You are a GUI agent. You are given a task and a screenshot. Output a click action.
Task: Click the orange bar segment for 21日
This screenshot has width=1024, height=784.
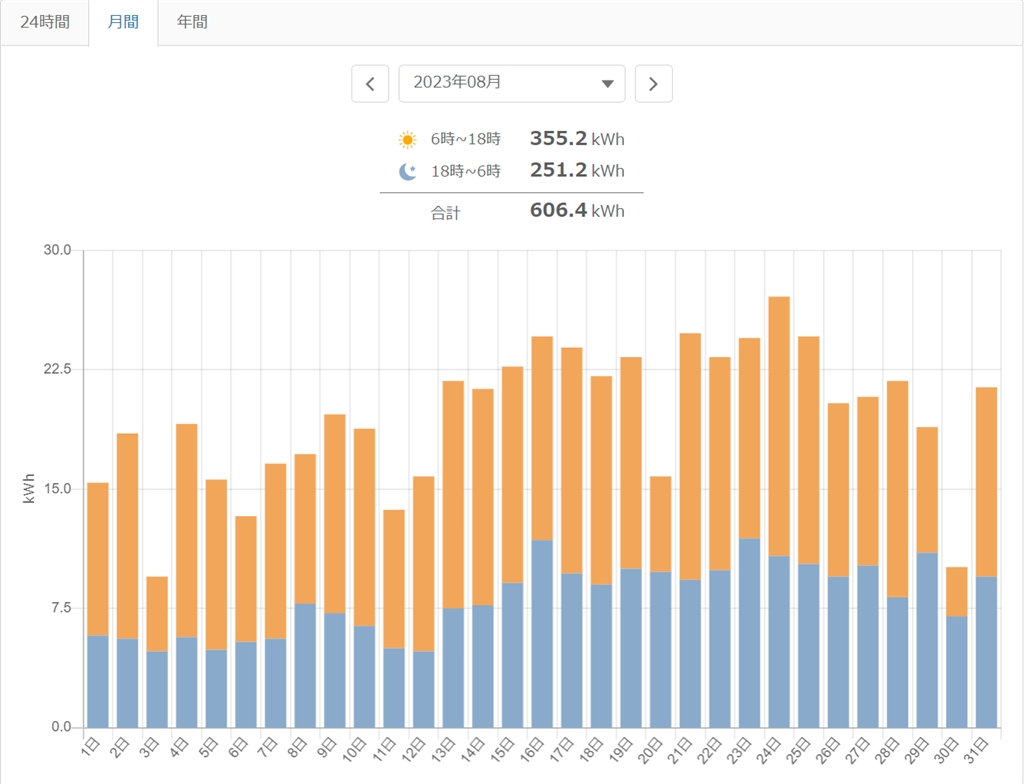point(690,455)
